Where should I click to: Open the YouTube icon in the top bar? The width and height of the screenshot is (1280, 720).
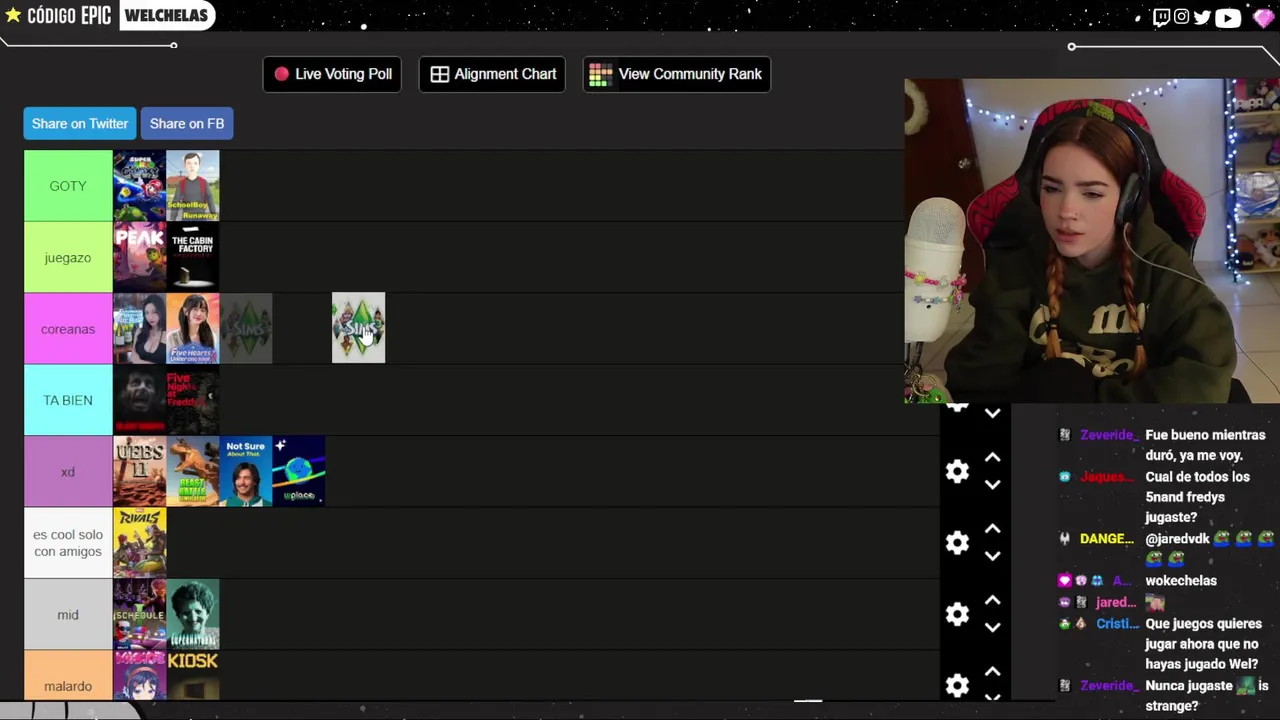(x=1227, y=17)
